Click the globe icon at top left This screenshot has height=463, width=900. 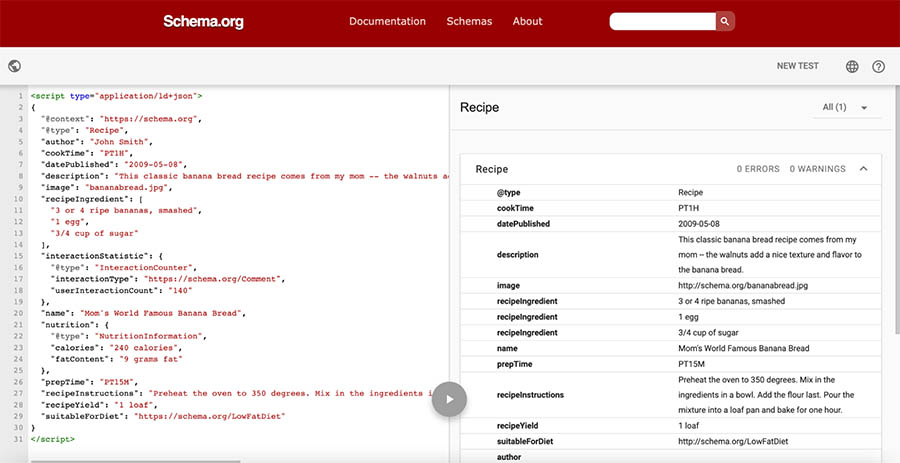pyautogui.click(x=14, y=67)
